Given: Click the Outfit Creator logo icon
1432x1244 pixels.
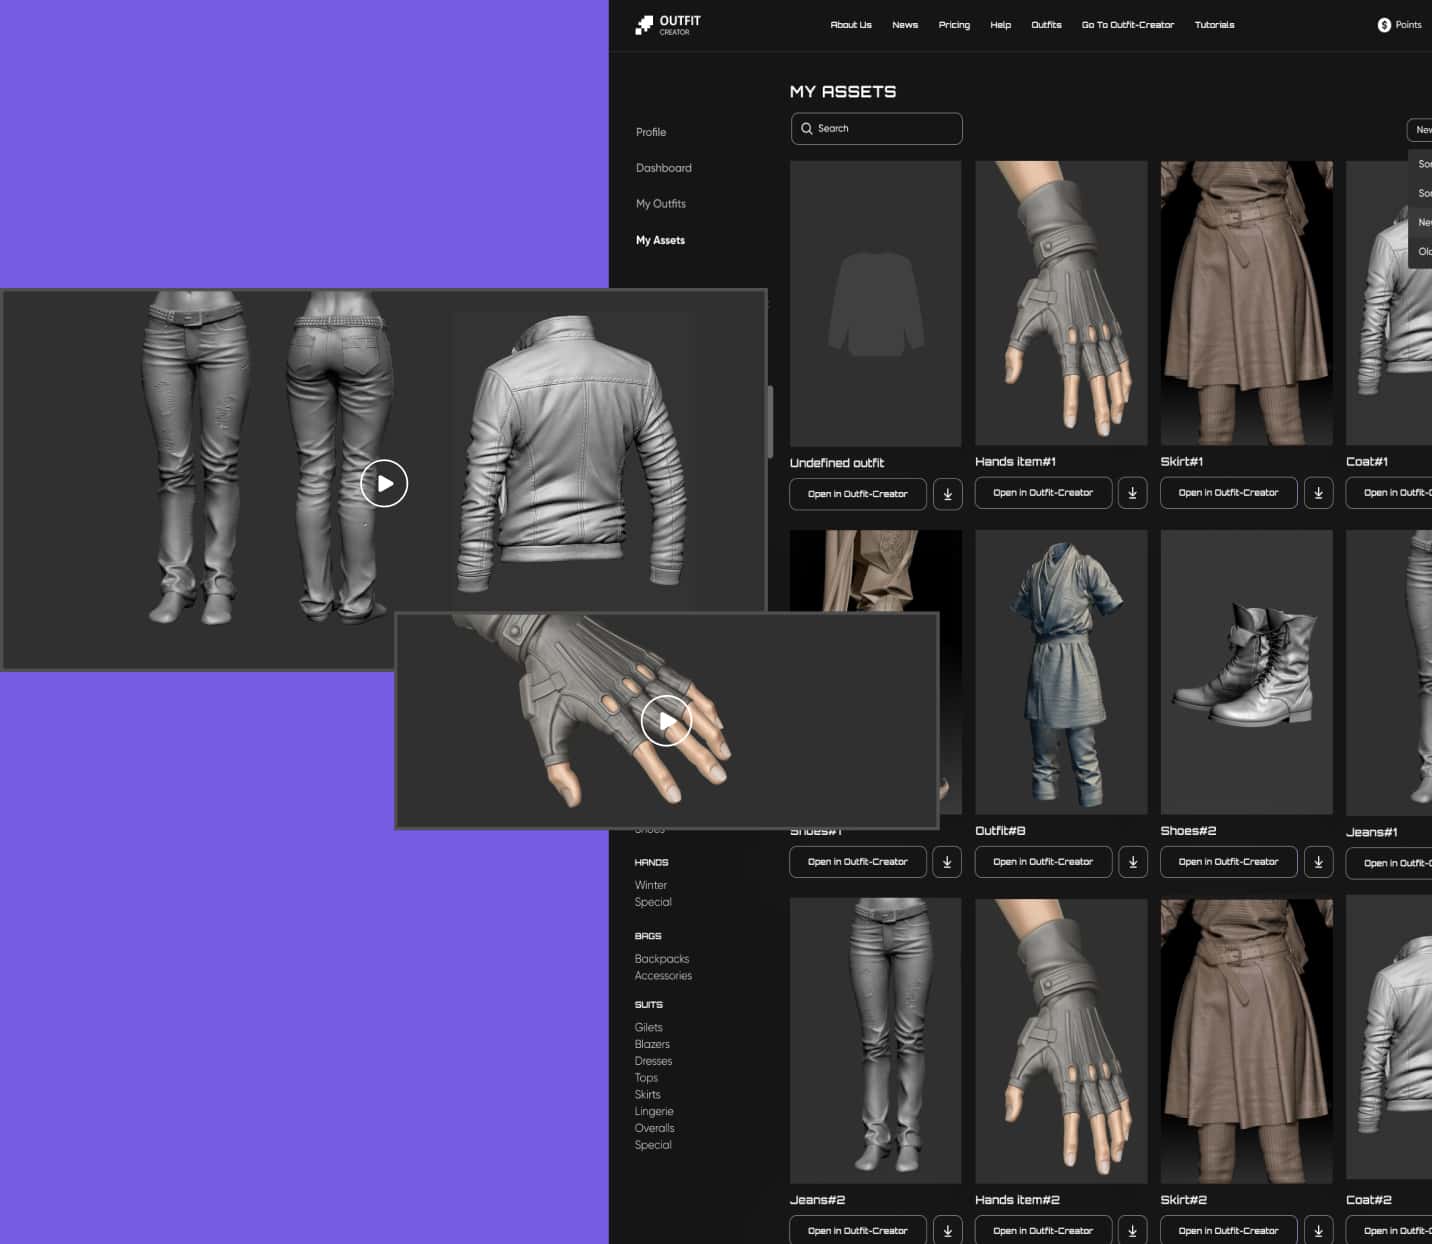Looking at the screenshot, I should pyautogui.click(x=644, y=25).
